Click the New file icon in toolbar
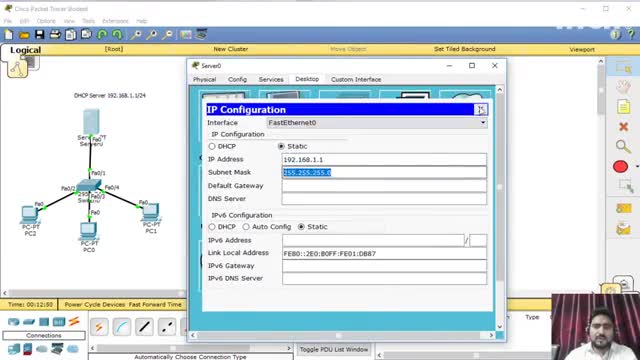This screenshot has height=360, width=640. tap(9, 35)
